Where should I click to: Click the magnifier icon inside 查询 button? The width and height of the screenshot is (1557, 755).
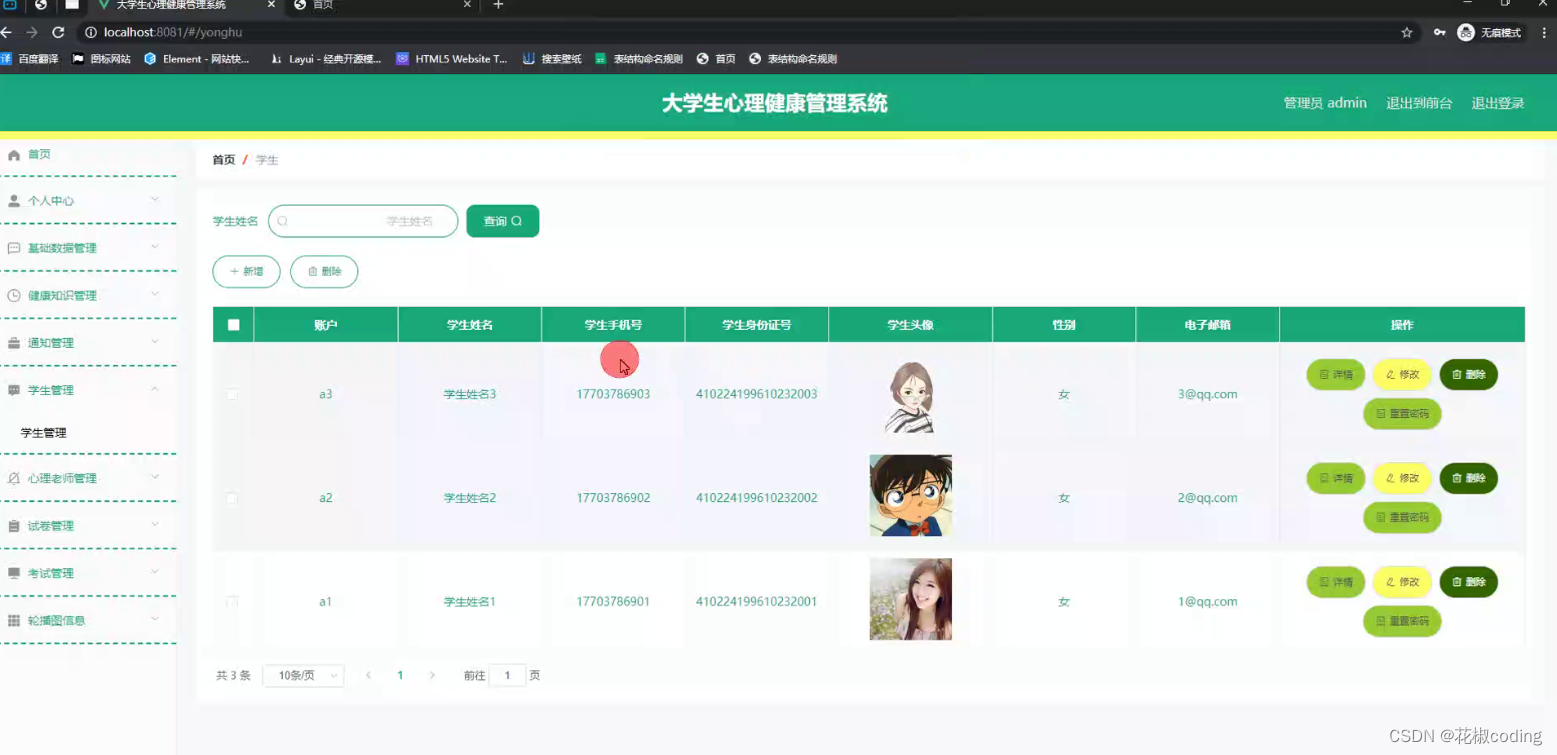click(x=517, y=221)
